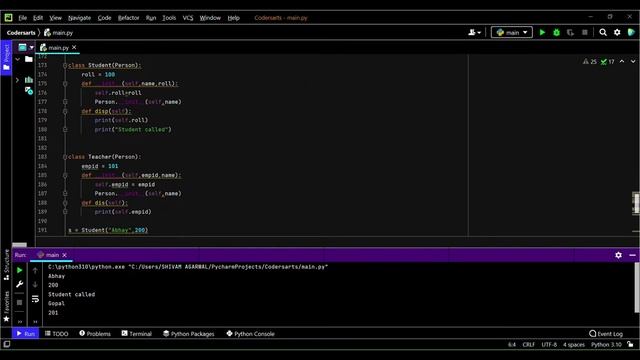Rerun main with Run panel play icon
The height and width of the screenshot is (360, 640).
tap(19, 270)
